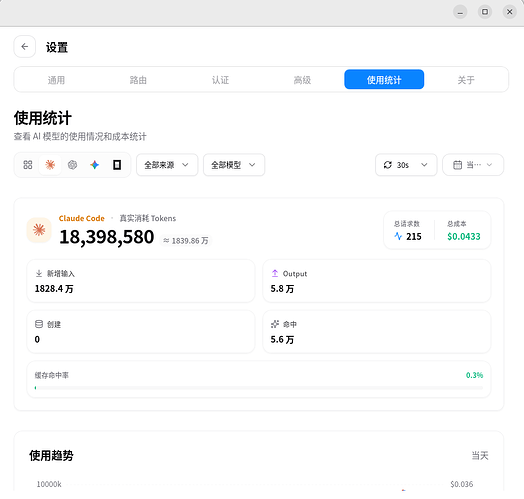
Task: Open the 全部模型 model dropdown
Action: 234,165
